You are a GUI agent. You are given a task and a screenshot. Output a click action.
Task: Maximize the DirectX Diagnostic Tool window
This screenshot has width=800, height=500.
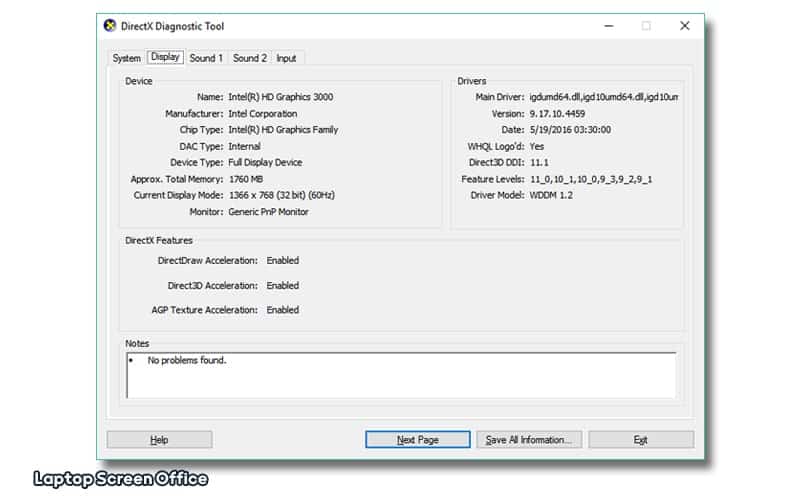tap(646, 27)
